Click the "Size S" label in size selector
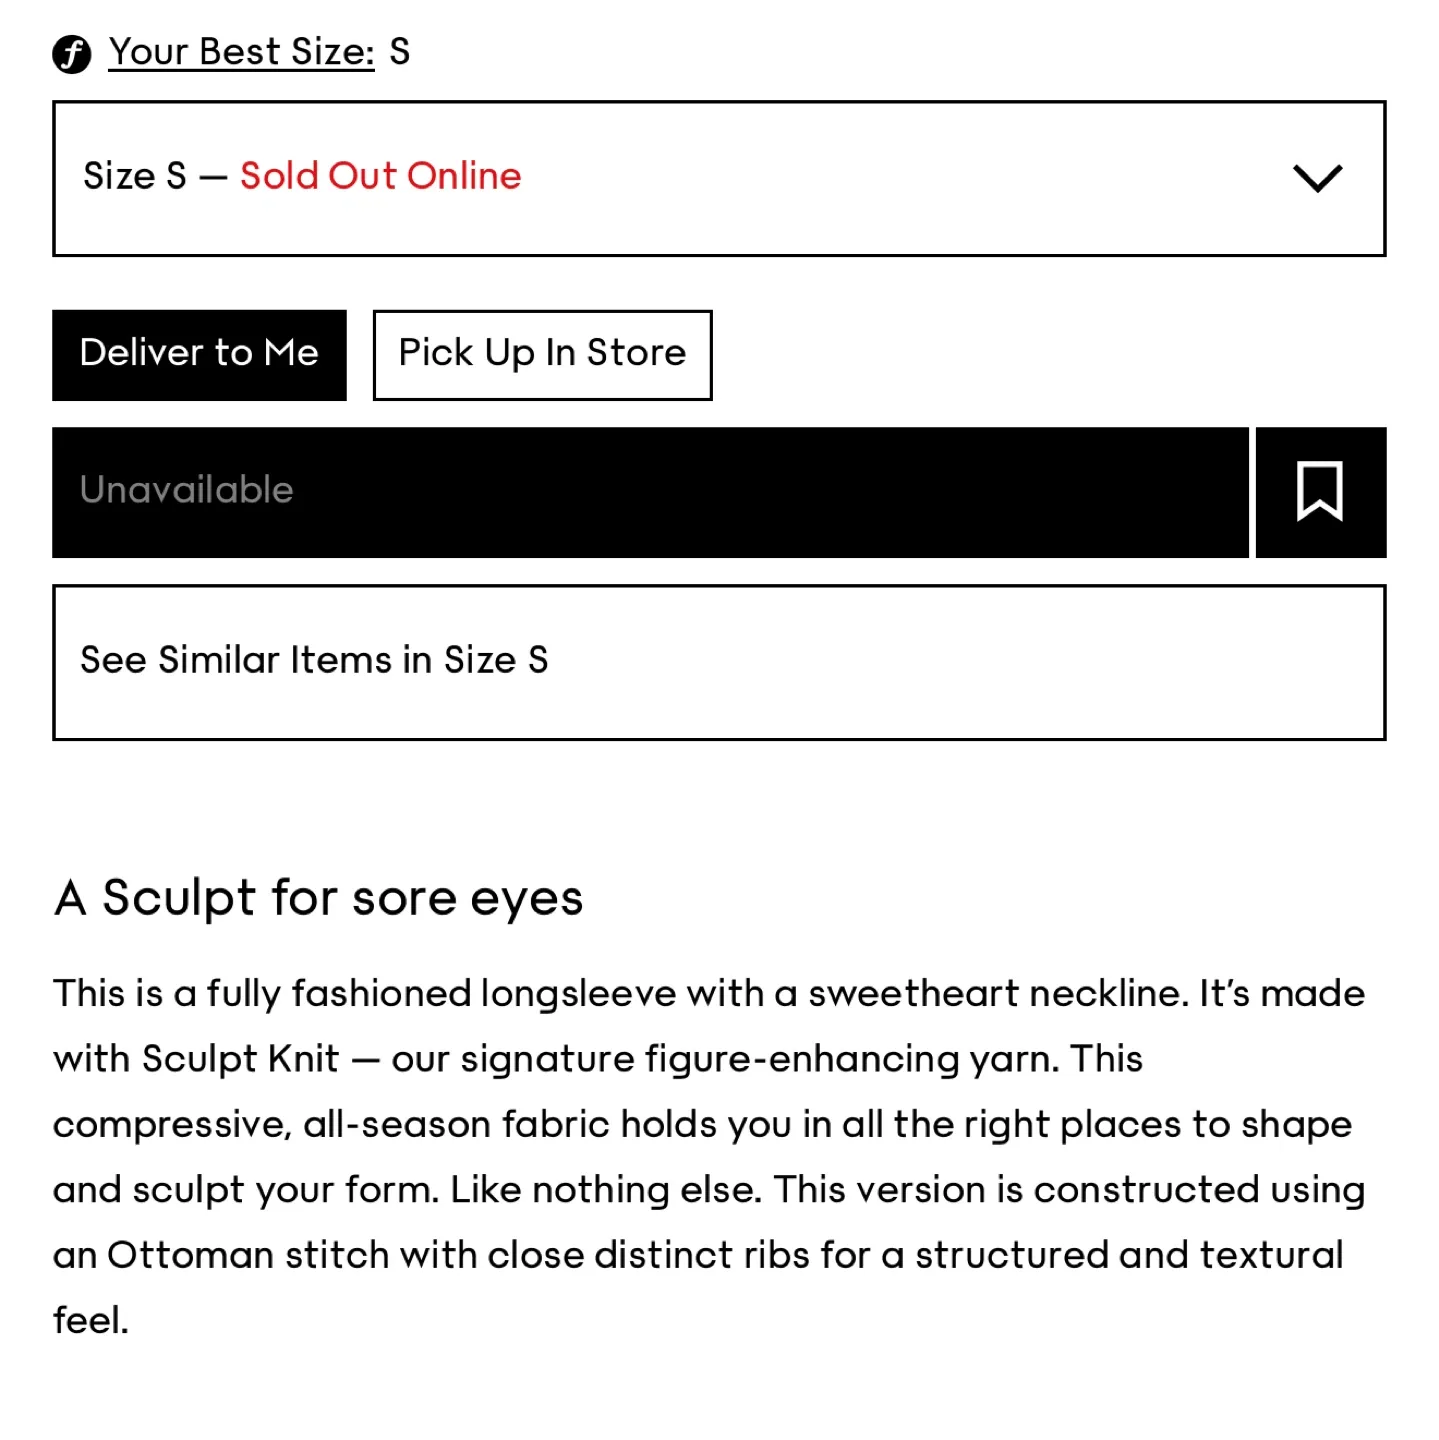1439x1440 pixels. [x=135, y=176]
